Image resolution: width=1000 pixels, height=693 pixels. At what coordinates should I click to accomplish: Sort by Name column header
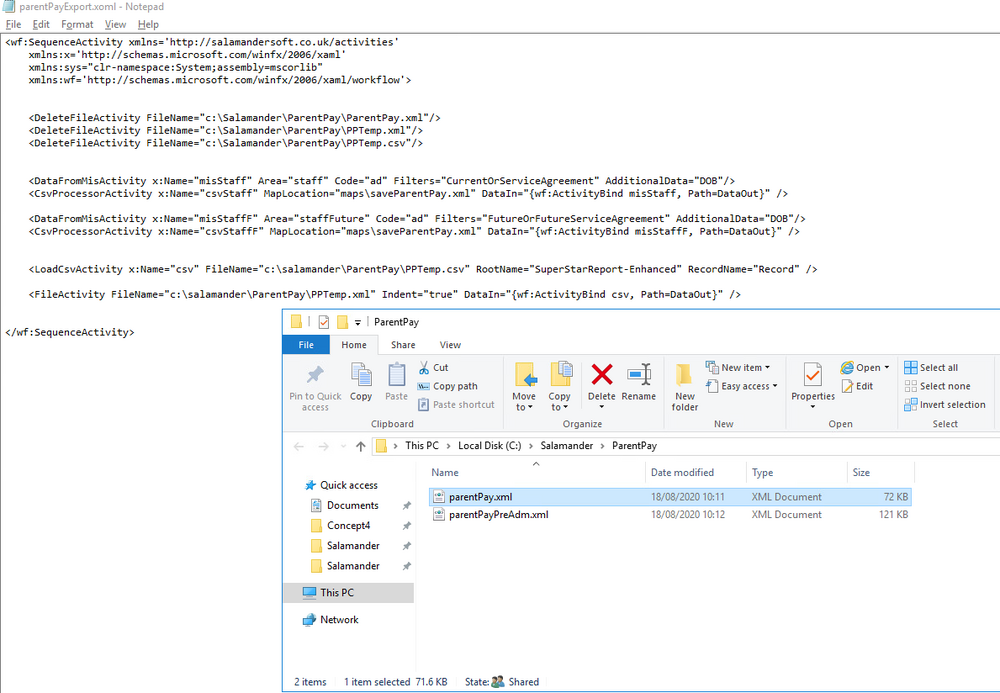(x=536, y=472)
